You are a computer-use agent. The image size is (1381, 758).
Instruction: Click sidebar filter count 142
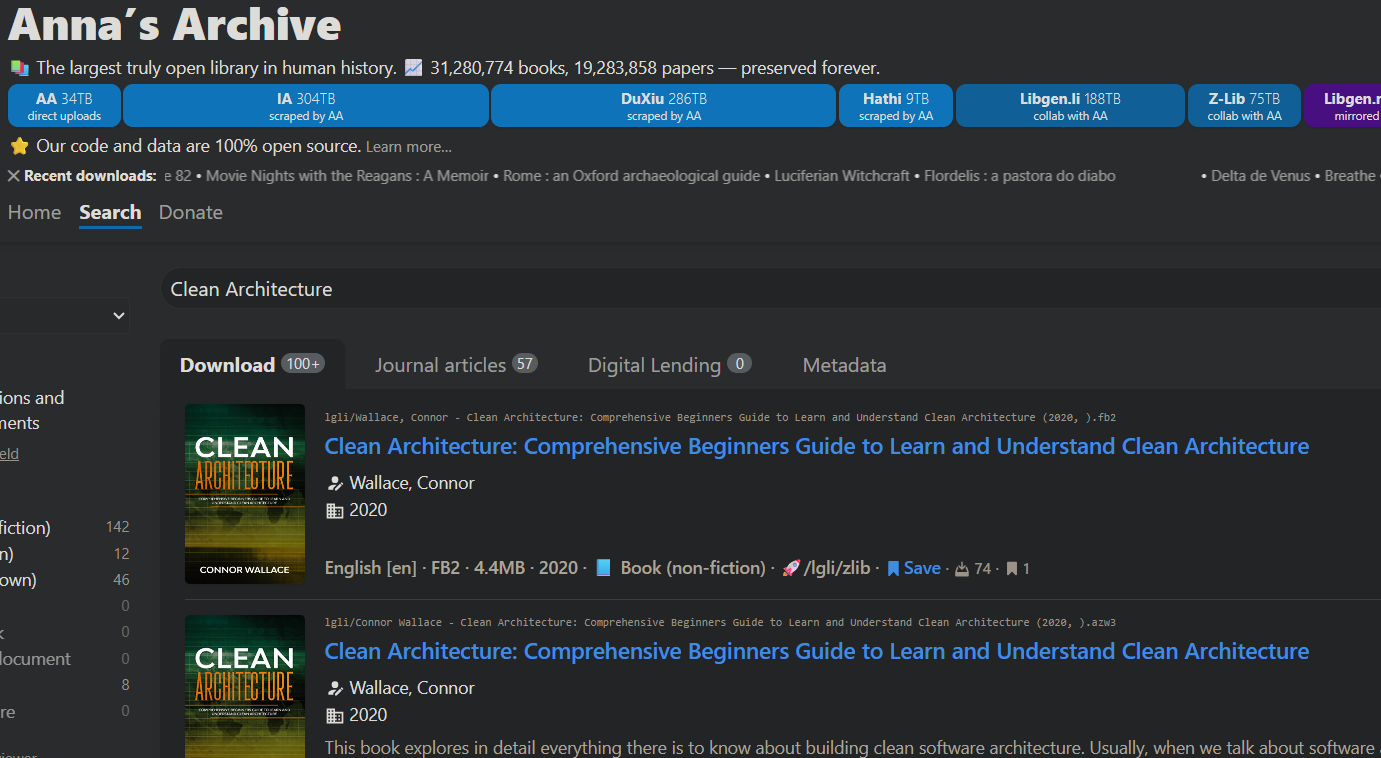click(x=118, y=527)
